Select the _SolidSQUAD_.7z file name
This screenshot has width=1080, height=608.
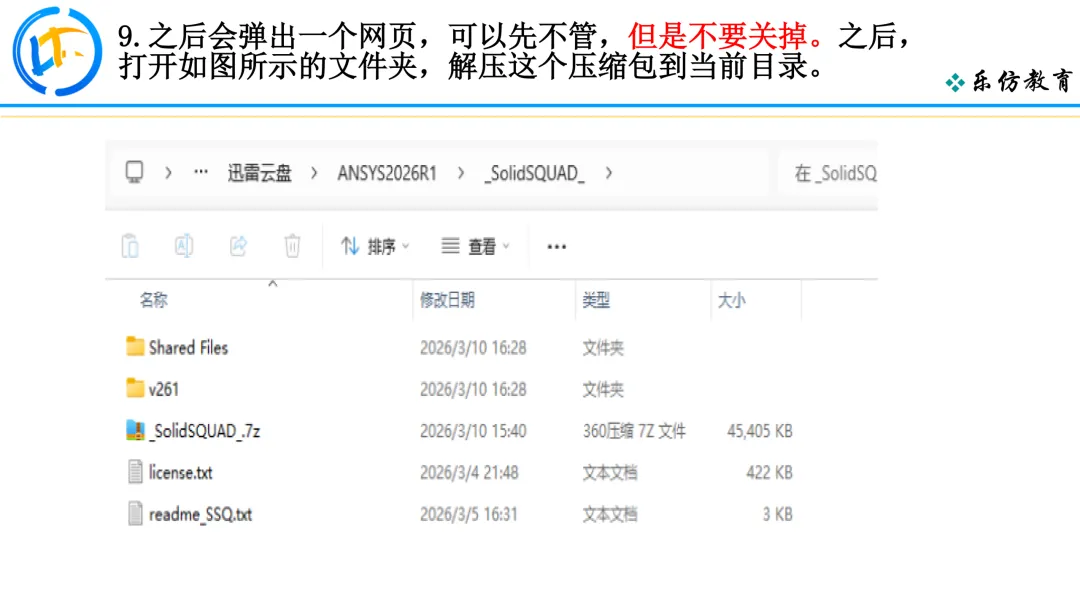click(x=205, y=432)
